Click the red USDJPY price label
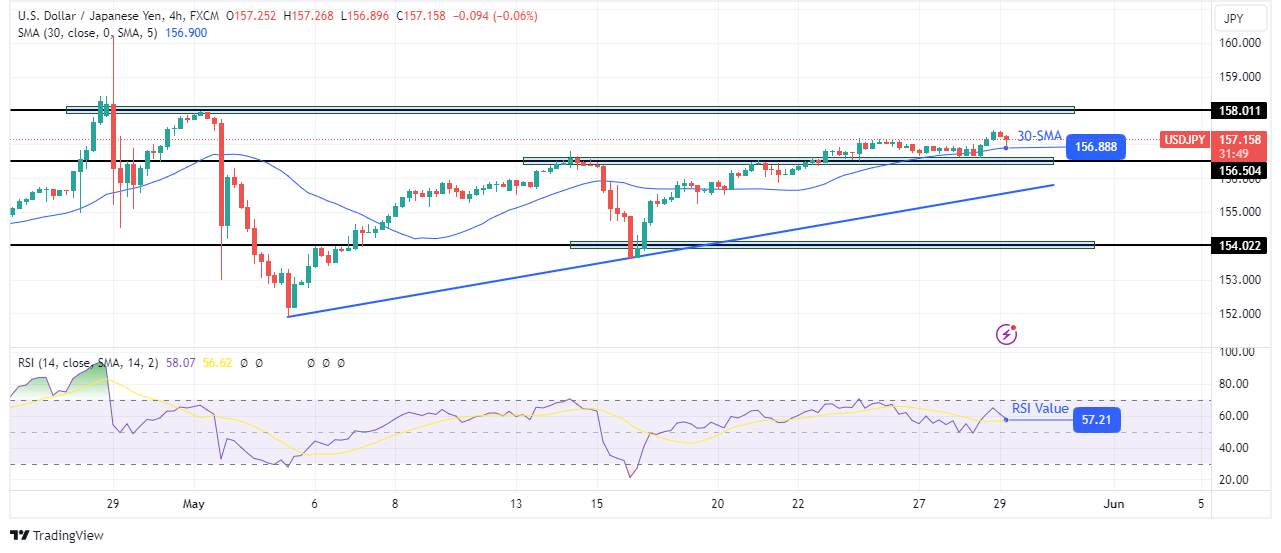The width and height of the screenshot is (1281, 553). pos(1183,139)
